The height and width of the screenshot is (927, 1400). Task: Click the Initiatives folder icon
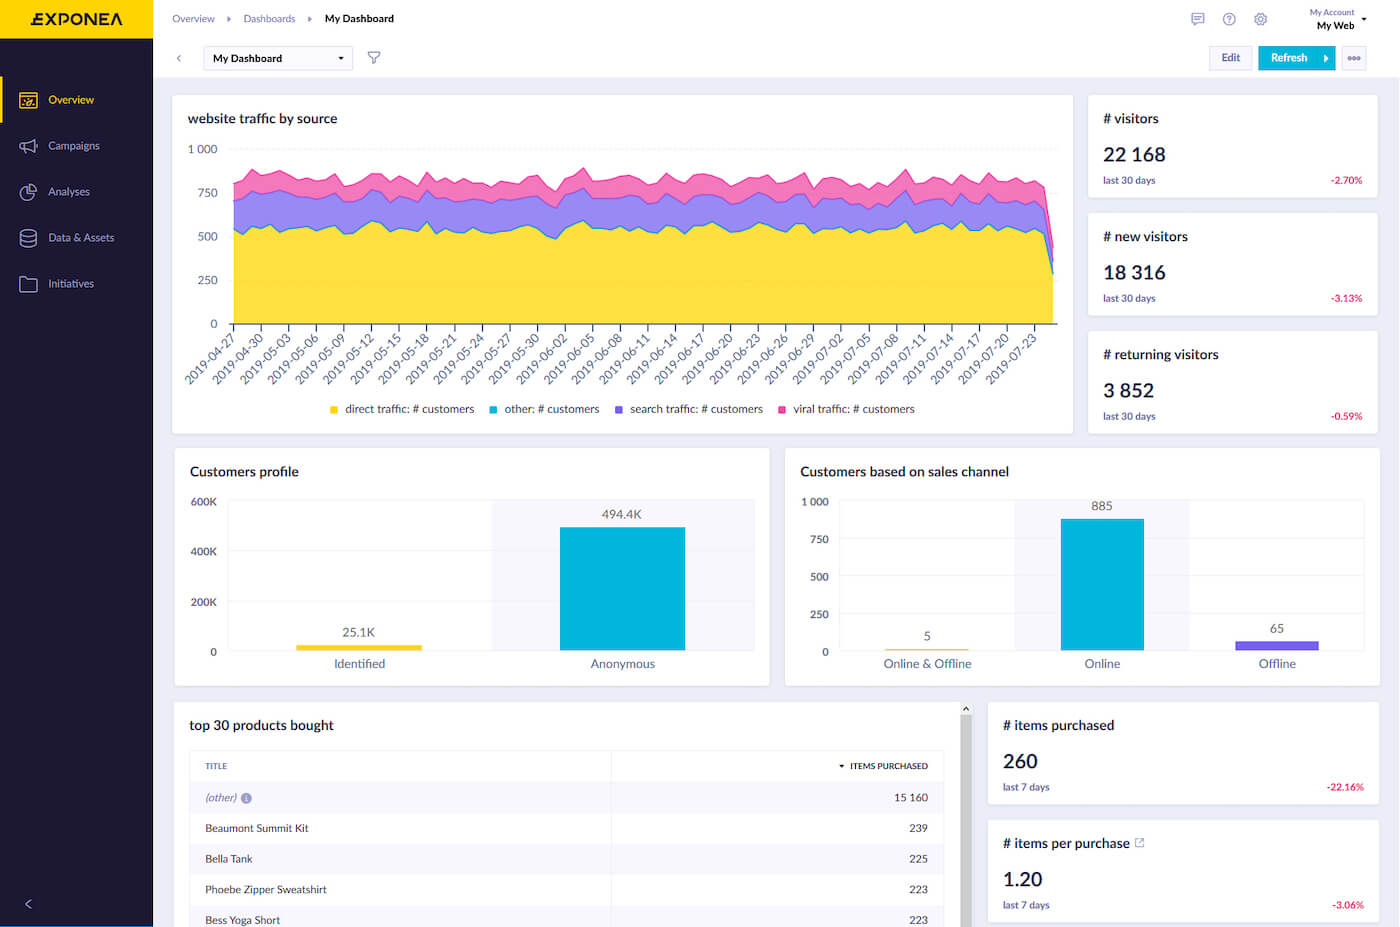point(28,284)
